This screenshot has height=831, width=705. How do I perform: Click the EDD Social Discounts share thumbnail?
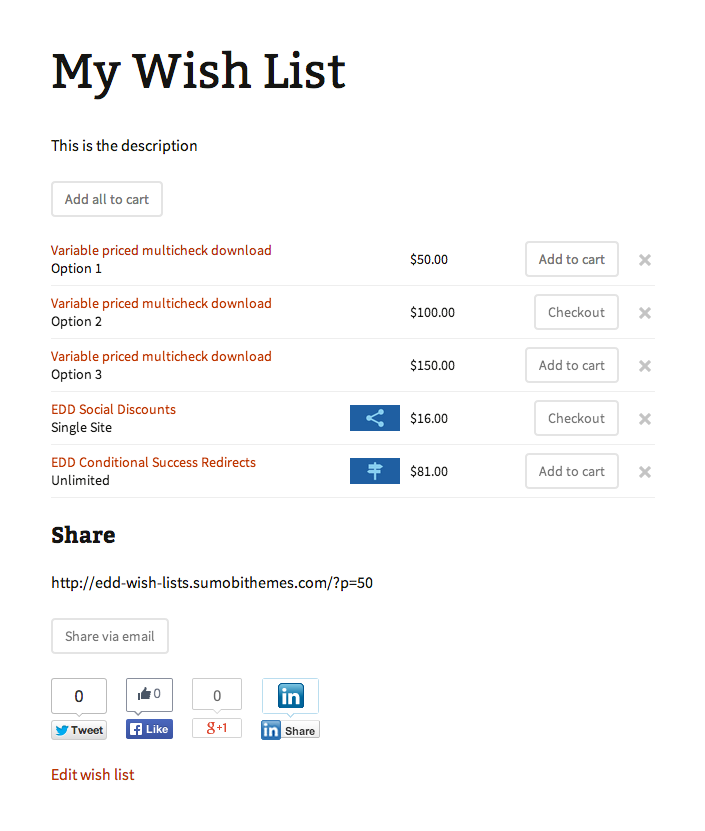point(375,418)
